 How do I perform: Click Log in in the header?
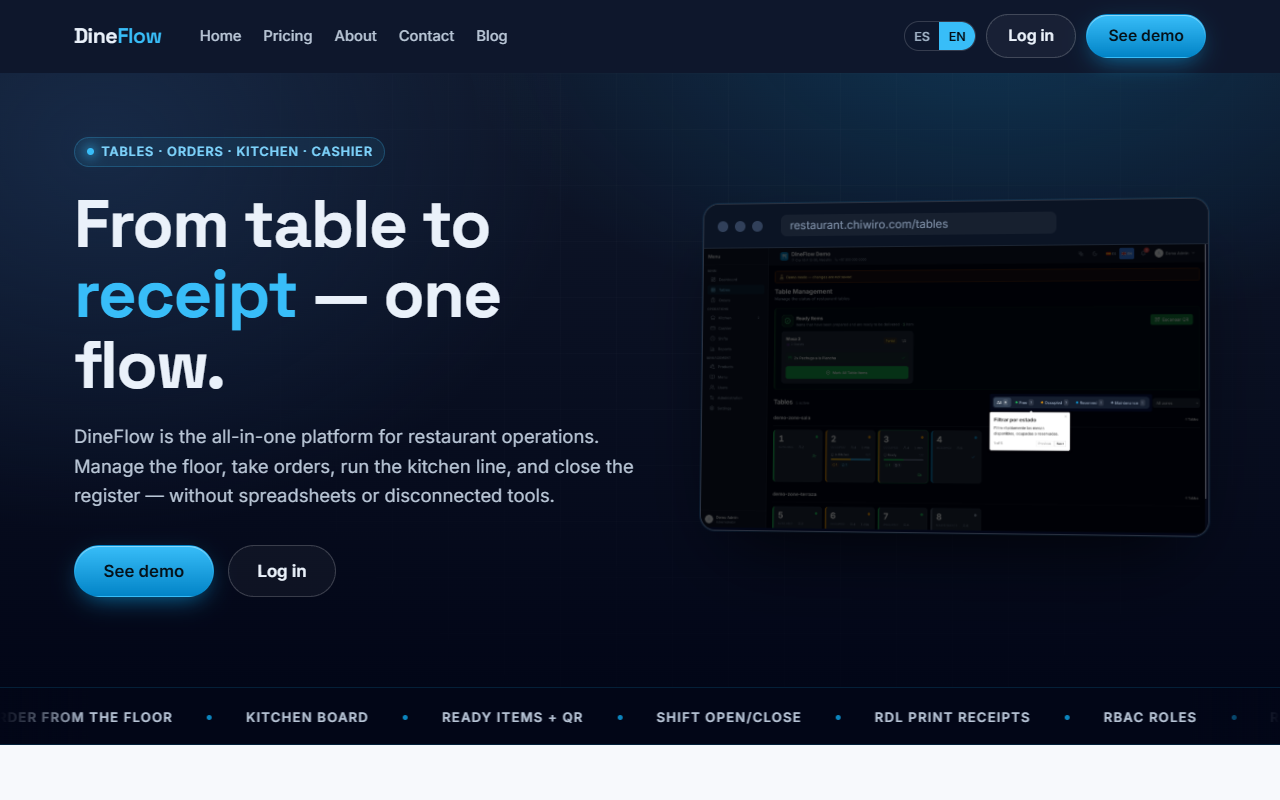point(1030,36)
